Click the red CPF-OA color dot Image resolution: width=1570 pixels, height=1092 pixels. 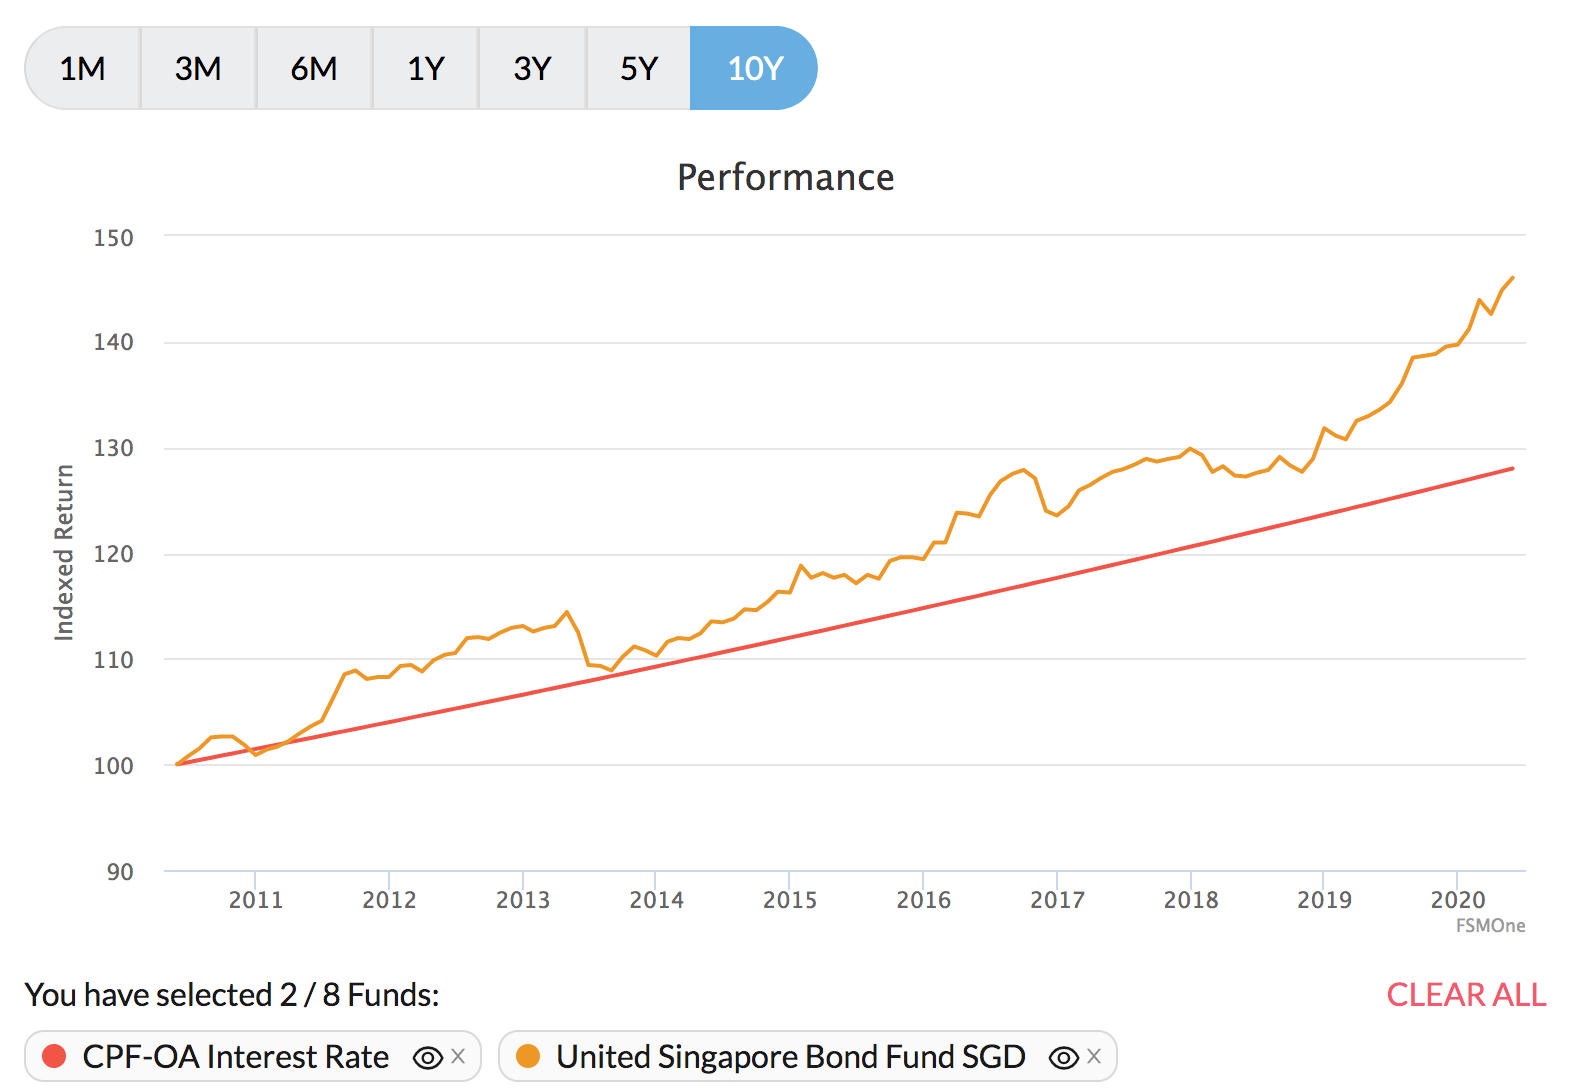pyautogui.click(x=54, y=1057)
